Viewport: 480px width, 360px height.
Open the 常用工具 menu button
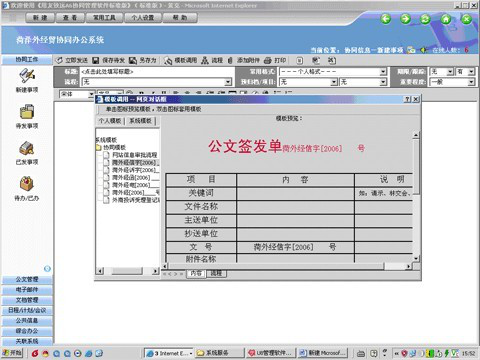104,18
